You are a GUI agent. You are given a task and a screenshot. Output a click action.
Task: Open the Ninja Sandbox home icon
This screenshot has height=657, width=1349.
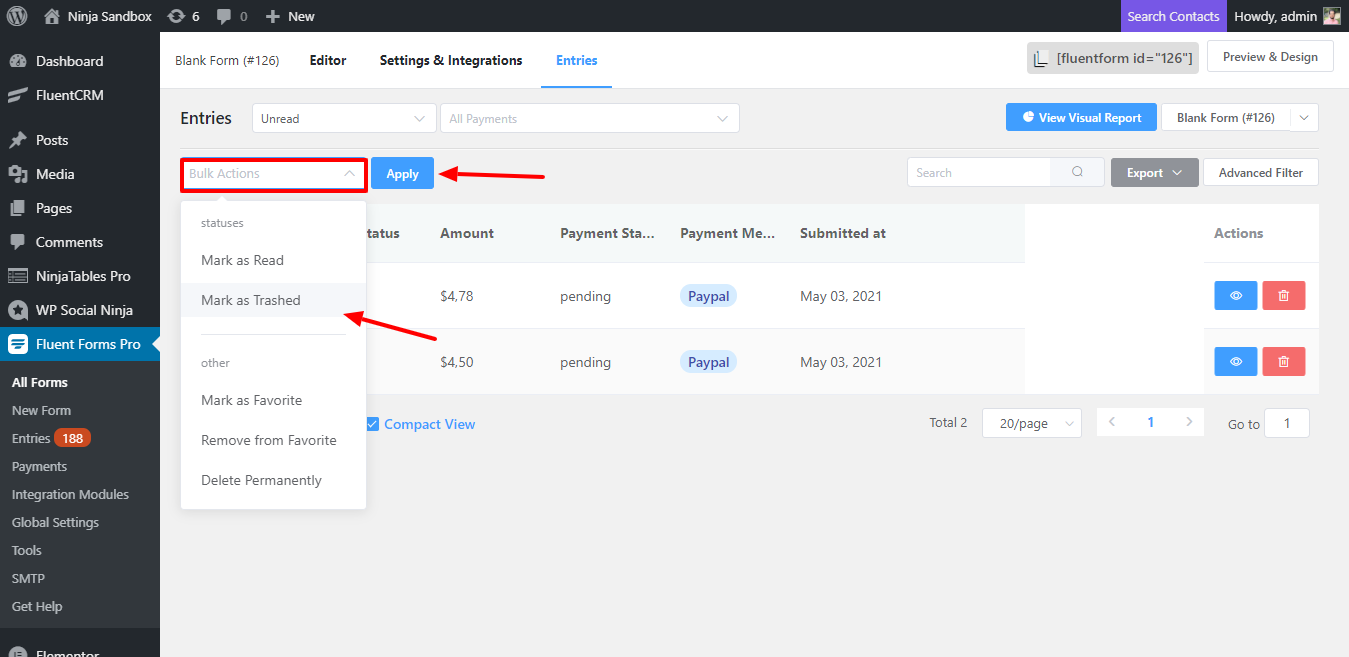coord(52,16)
